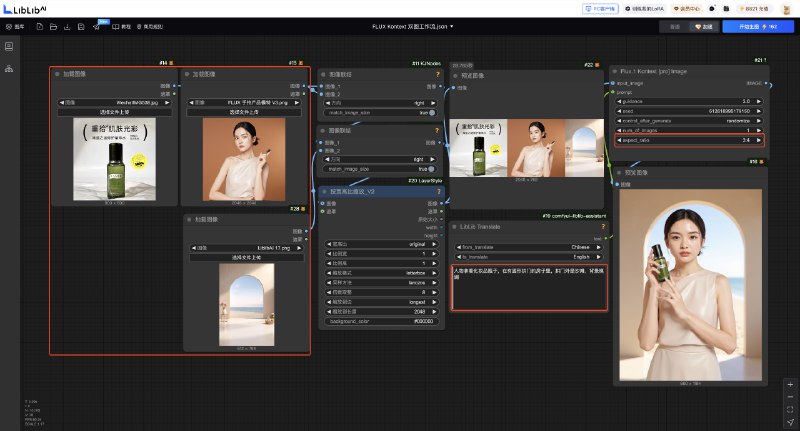The width and height of the screenshot is (800, 431).
Task: Open the folder icon in top toolbar
Action: 54,27
